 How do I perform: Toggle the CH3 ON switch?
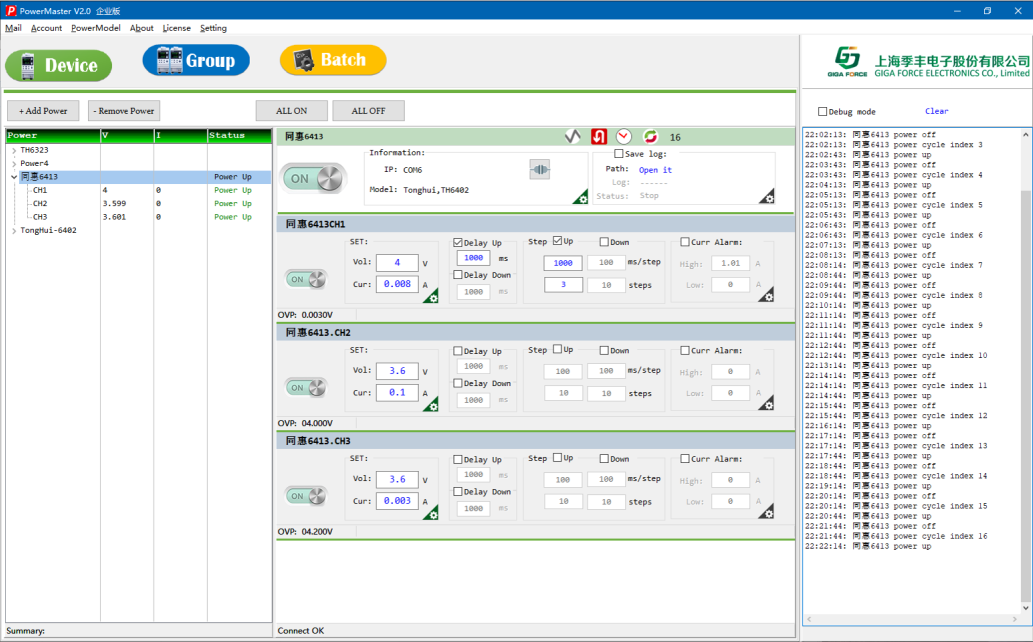click(306, 496)
